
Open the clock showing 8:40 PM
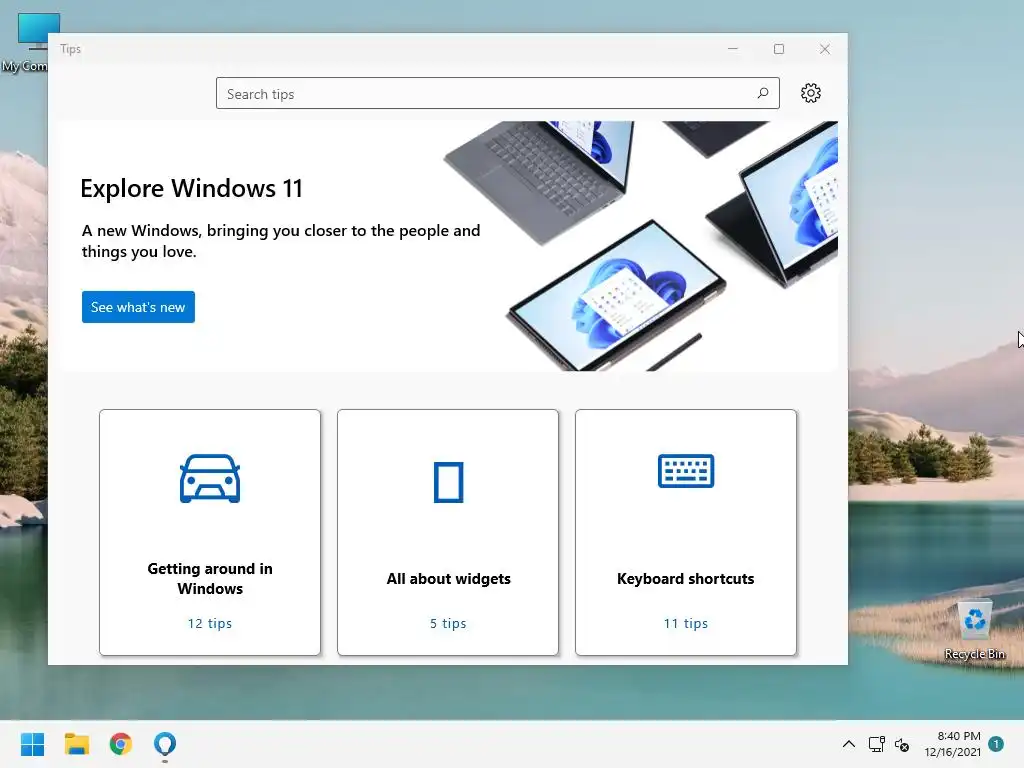click(x=952, y=744)
